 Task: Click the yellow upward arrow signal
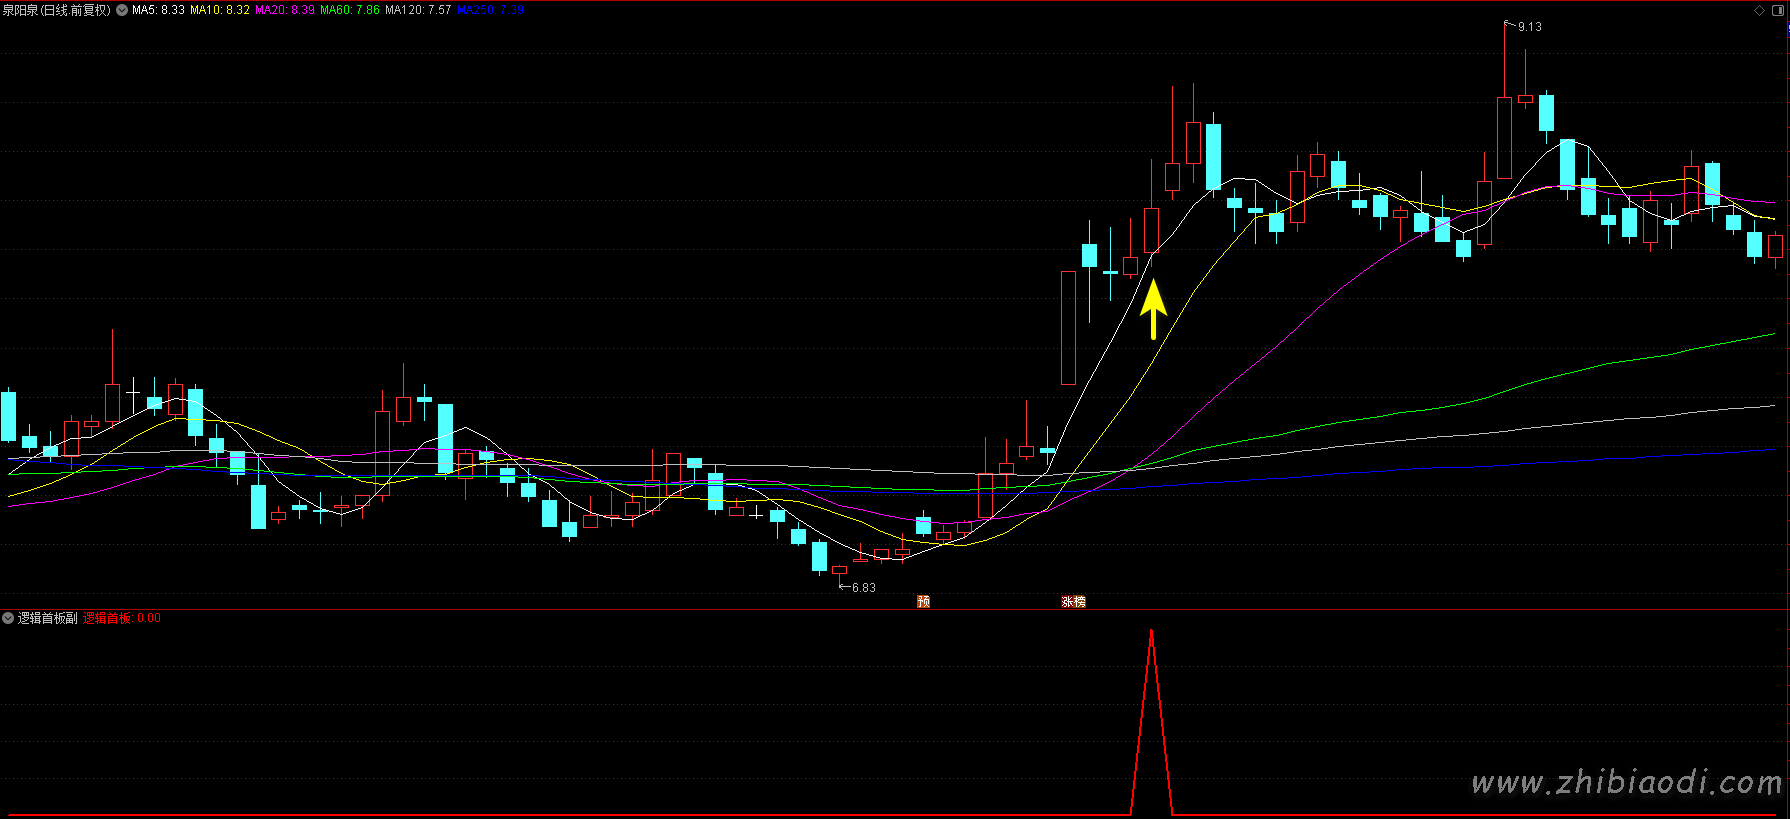(1153, 308)
